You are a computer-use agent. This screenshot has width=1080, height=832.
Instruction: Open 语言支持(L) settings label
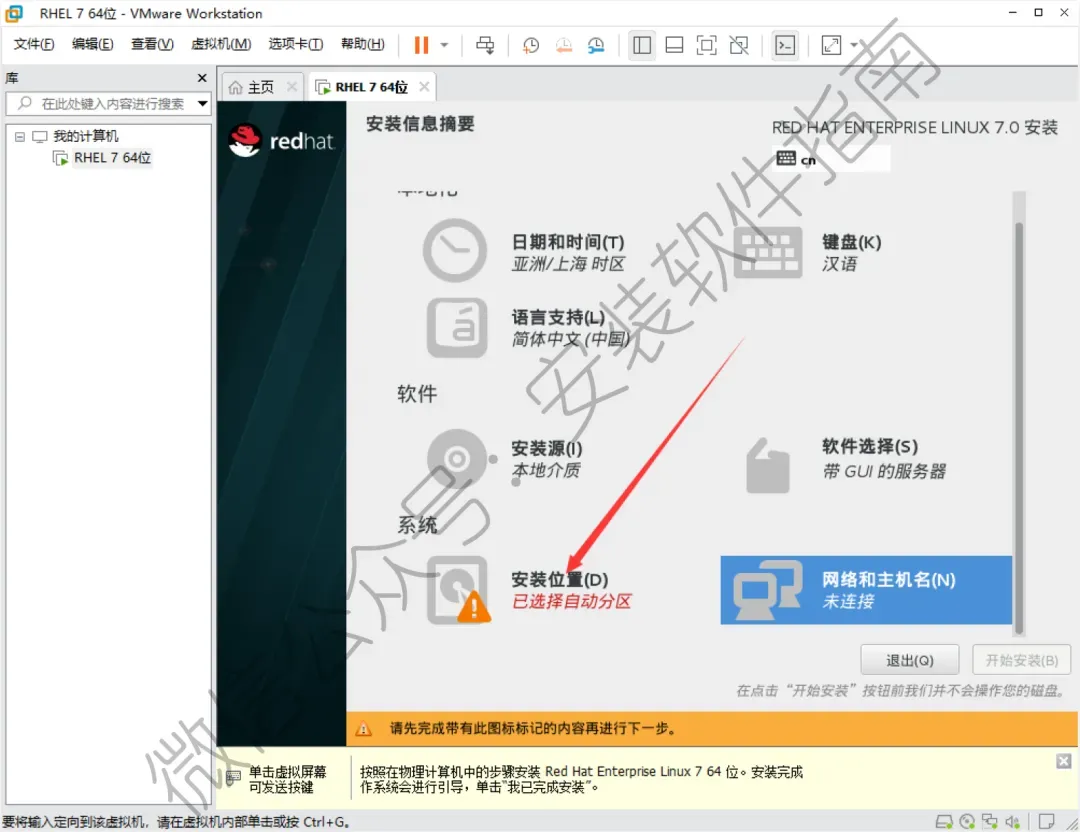point(558,318)
